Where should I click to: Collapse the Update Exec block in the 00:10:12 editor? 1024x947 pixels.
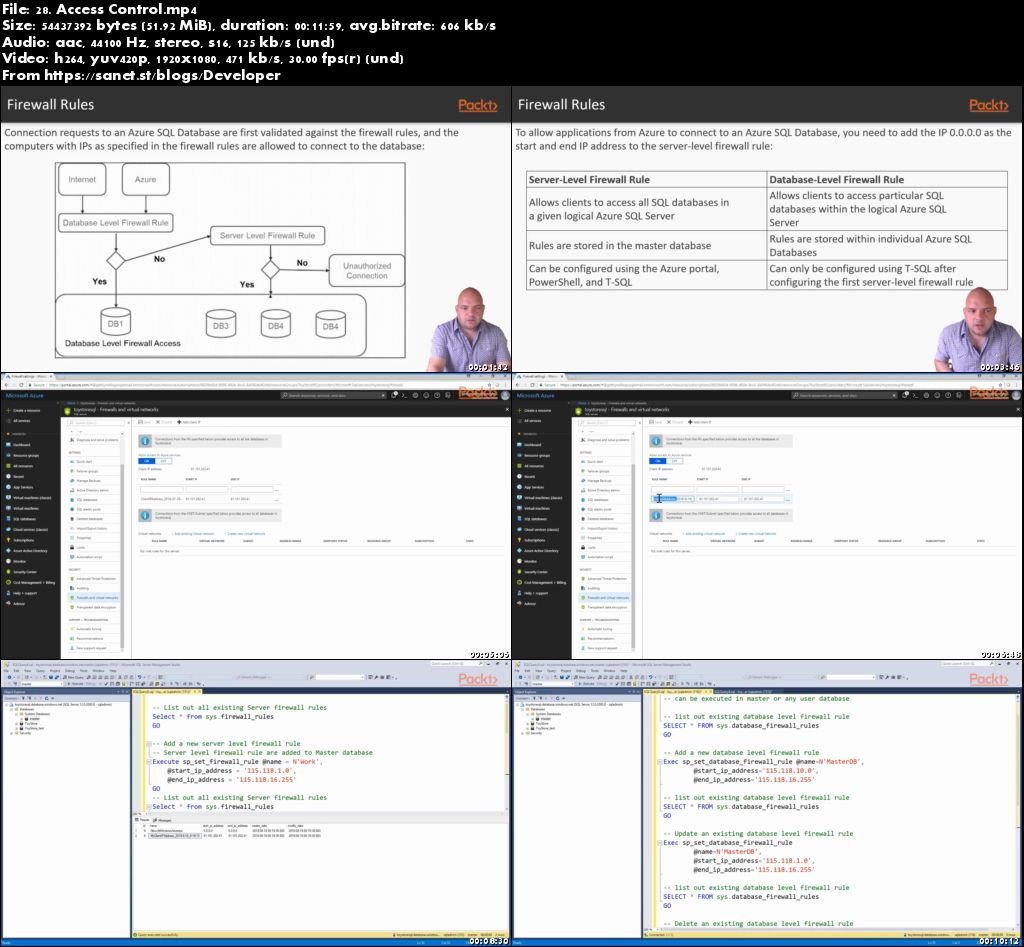coord(660,843)
